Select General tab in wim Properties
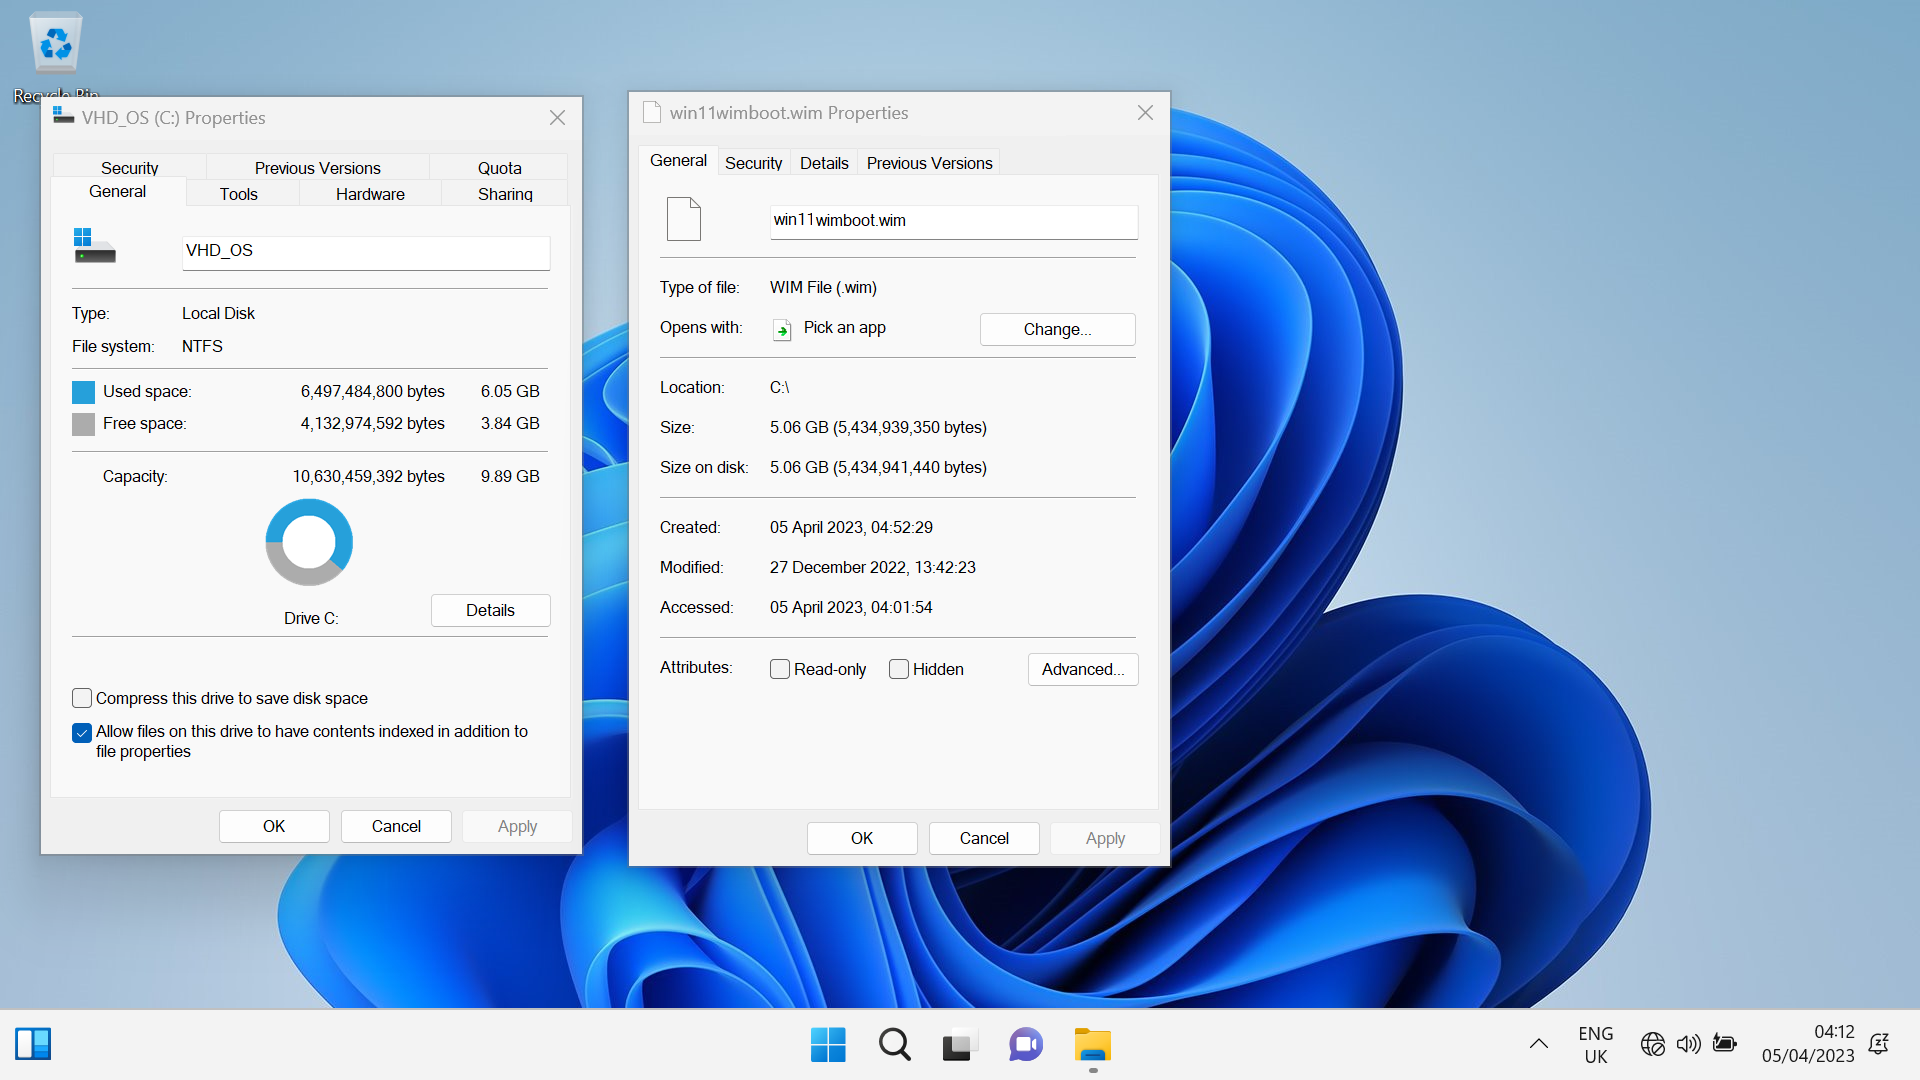Screen dimensions: 1920x1080 [x=678, y=160]
